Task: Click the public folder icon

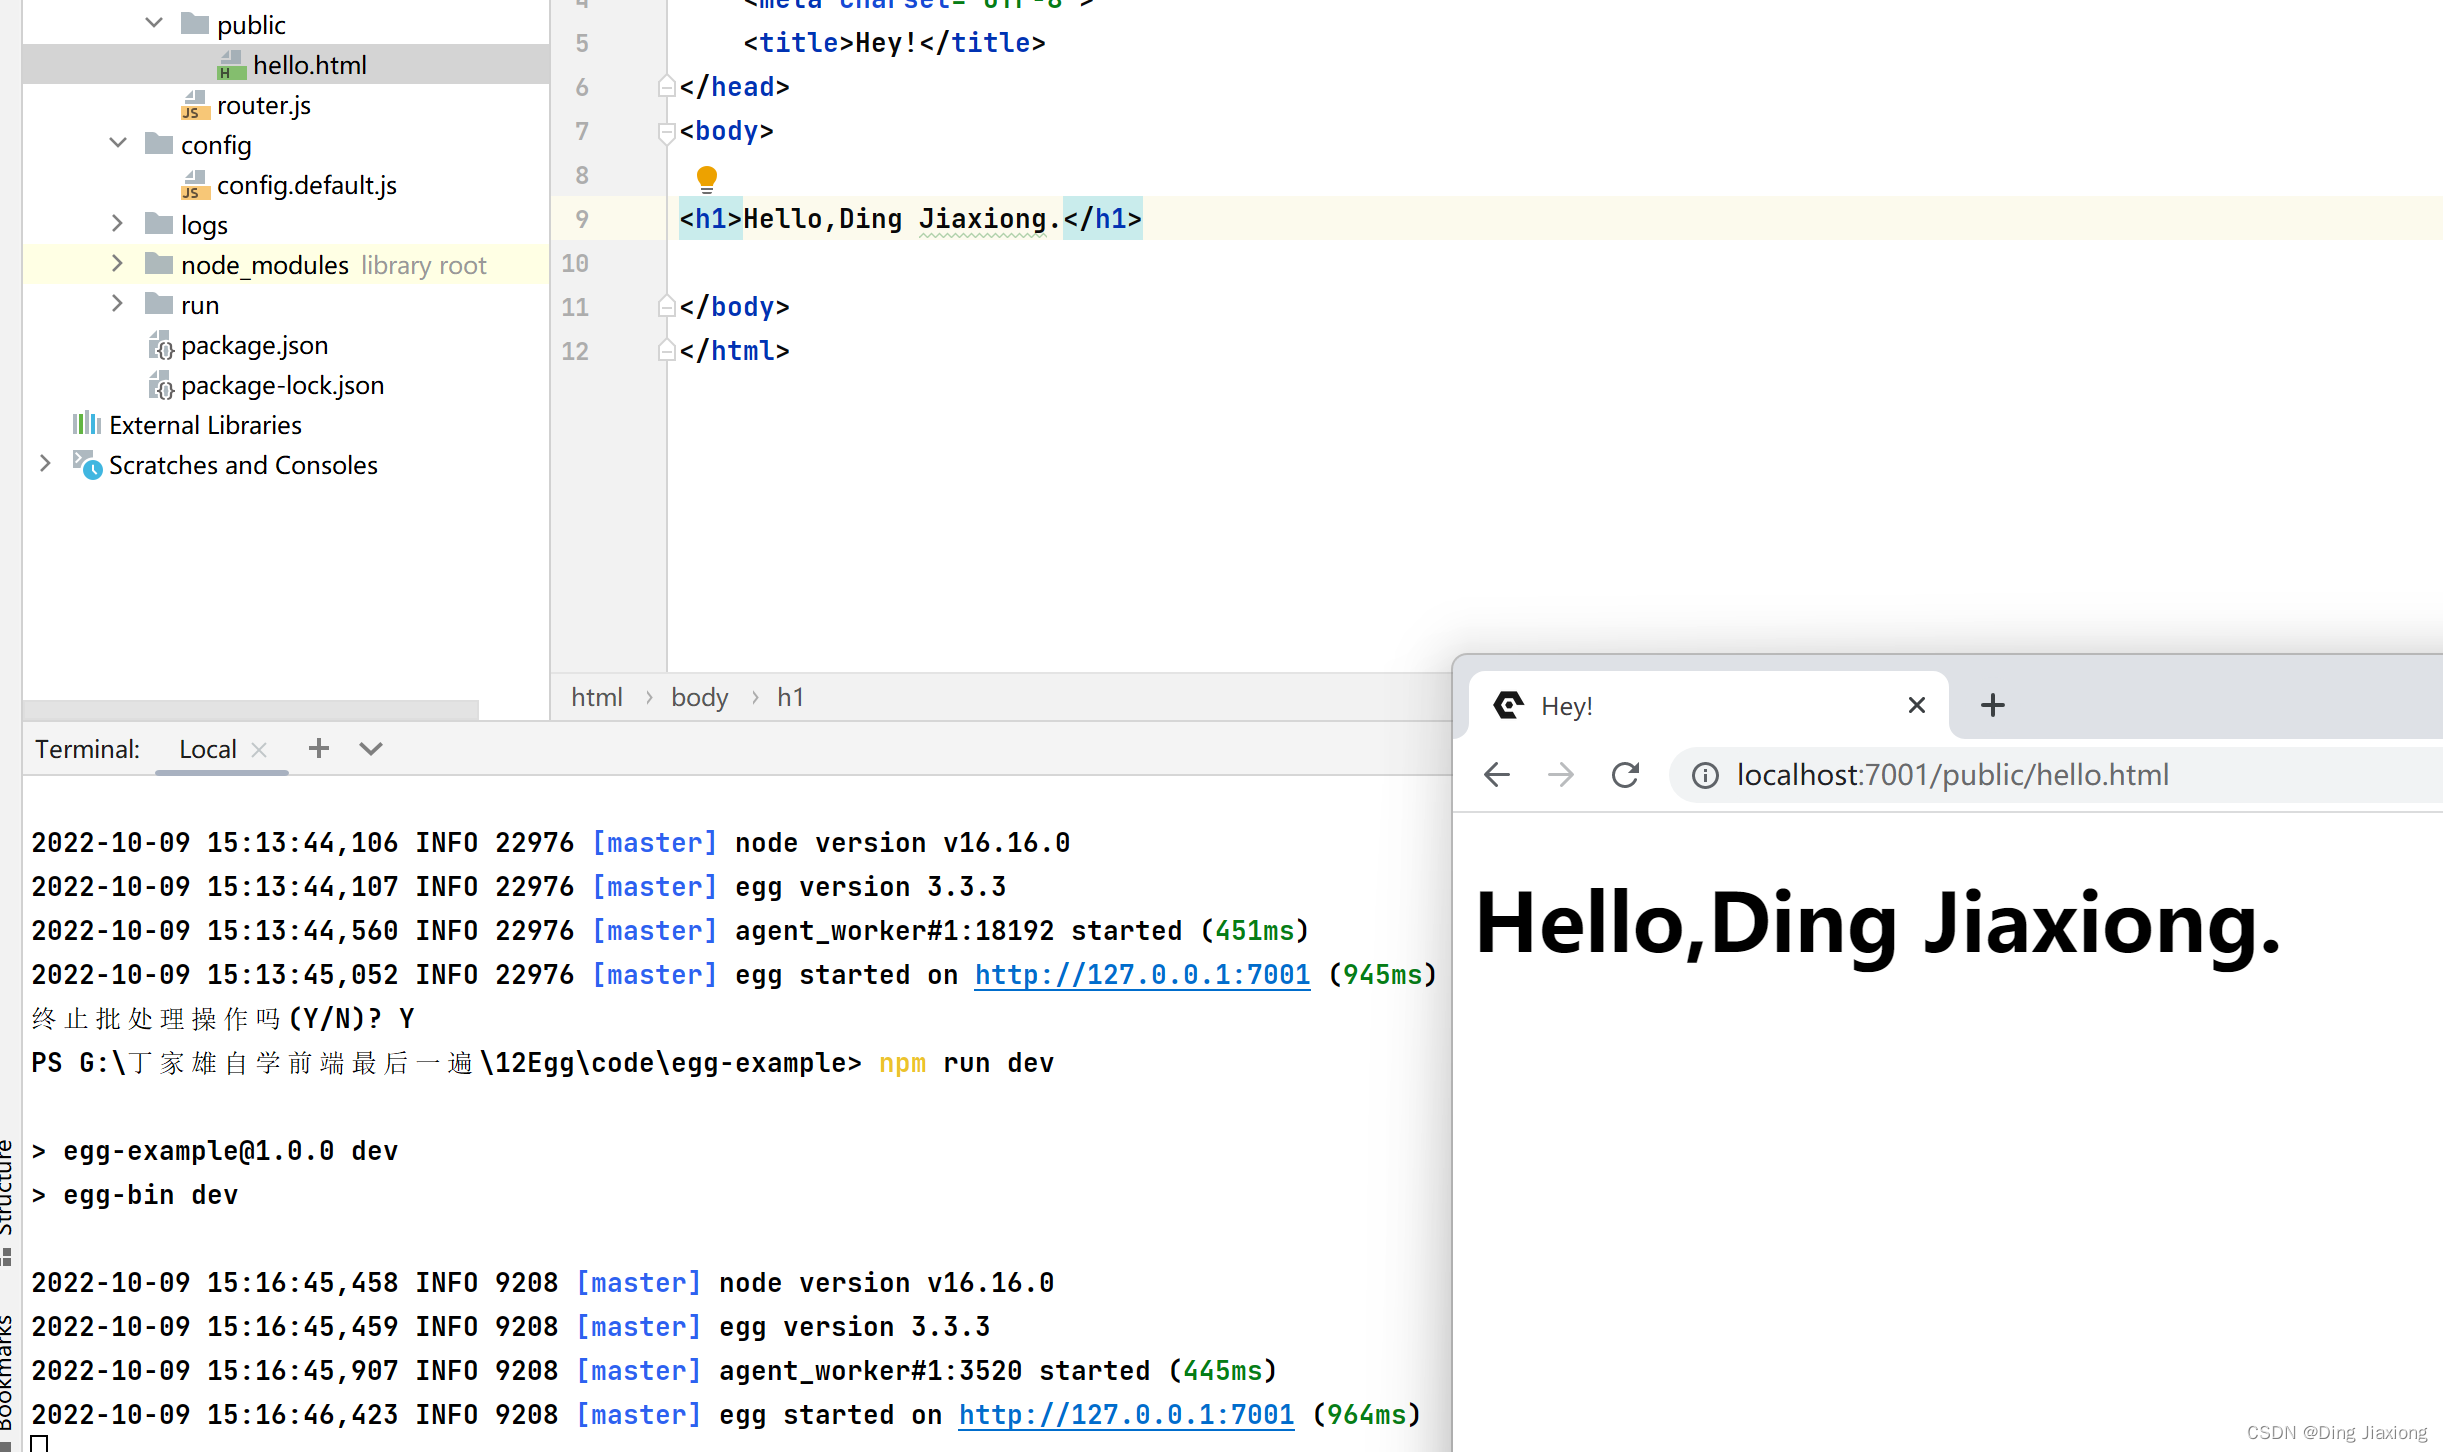Action: (195, 23)
